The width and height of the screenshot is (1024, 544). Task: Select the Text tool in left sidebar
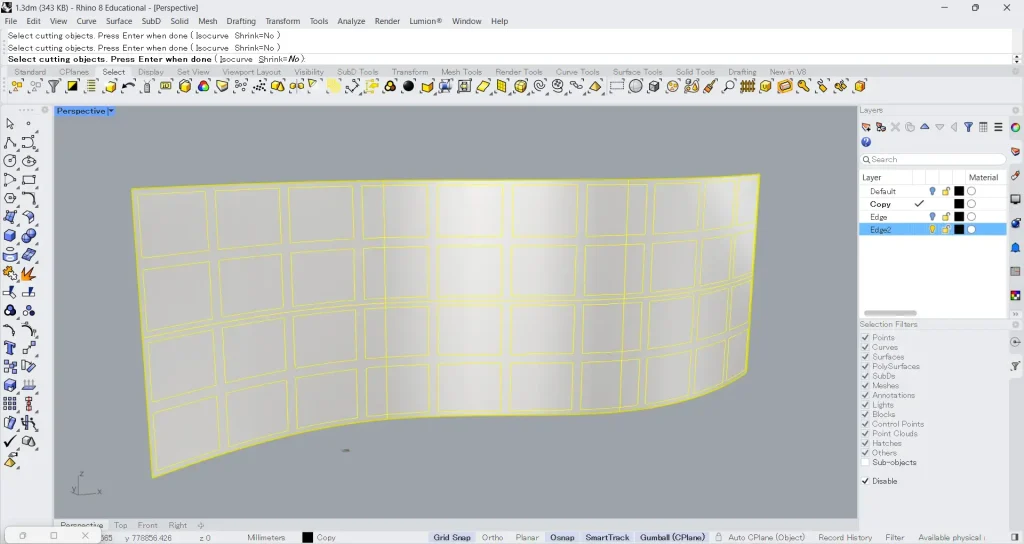click(x=10, y=348)
